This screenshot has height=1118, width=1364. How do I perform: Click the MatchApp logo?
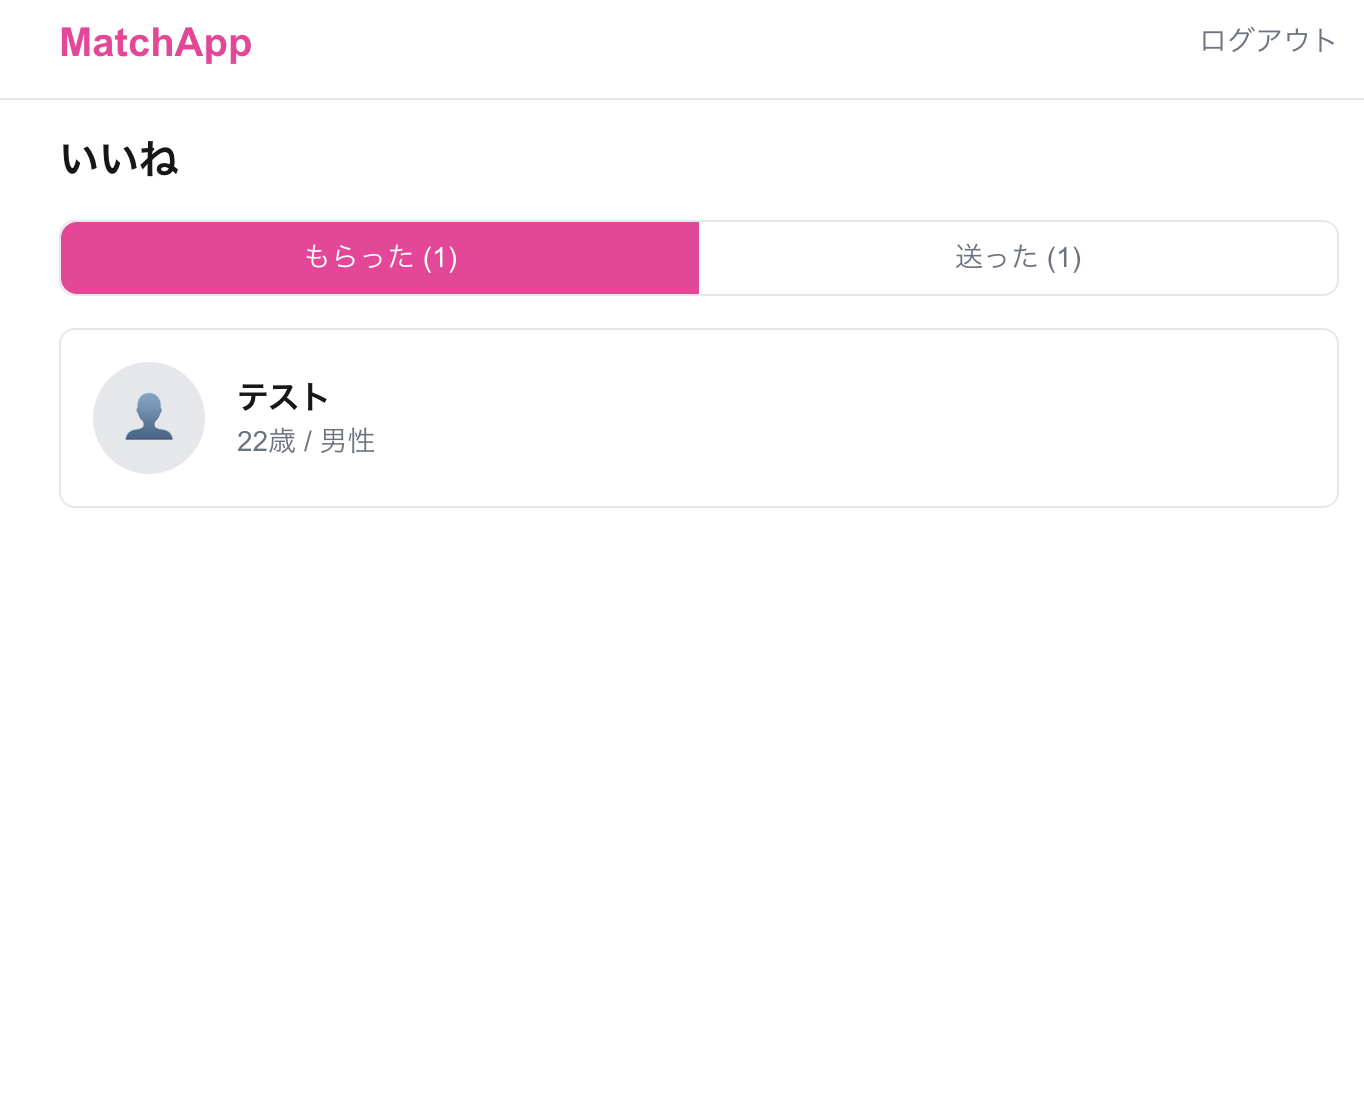[156, 43]
